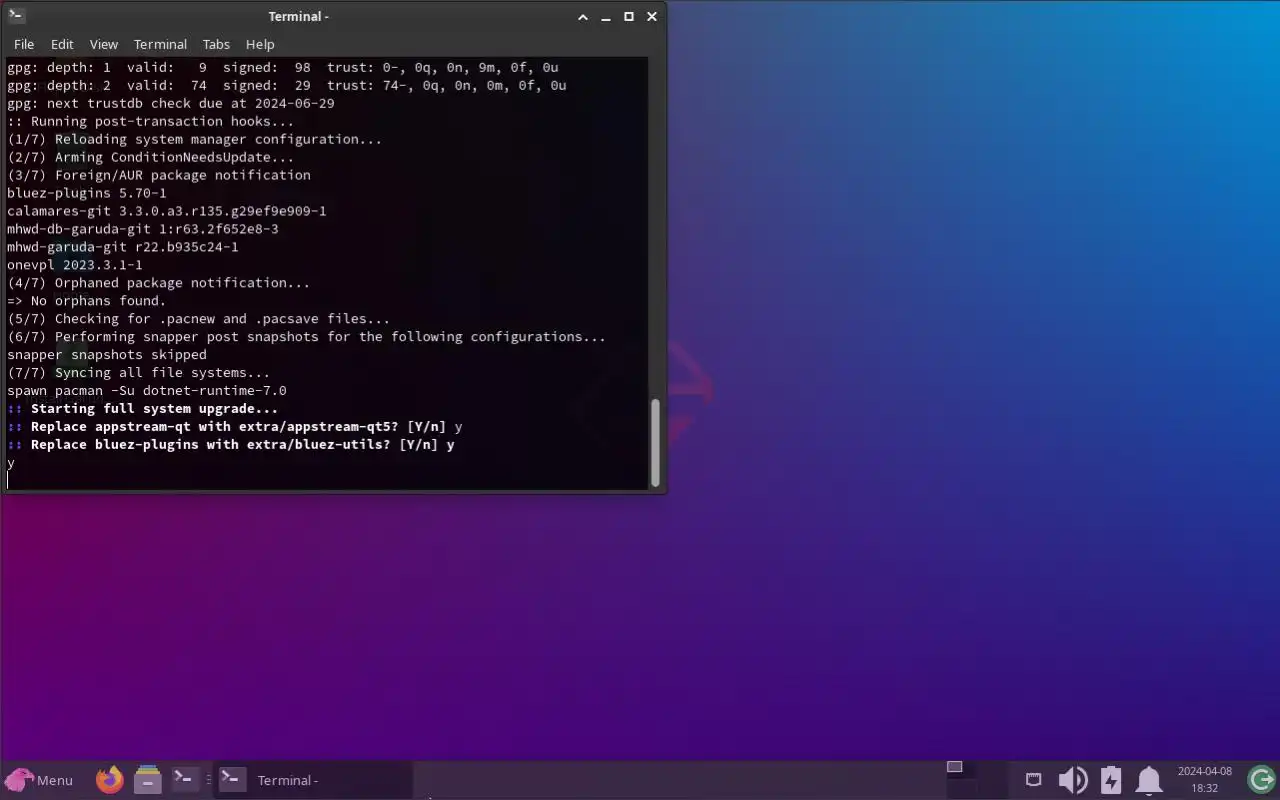Click the terminal icon in the title bar

(x=16, y=16)
